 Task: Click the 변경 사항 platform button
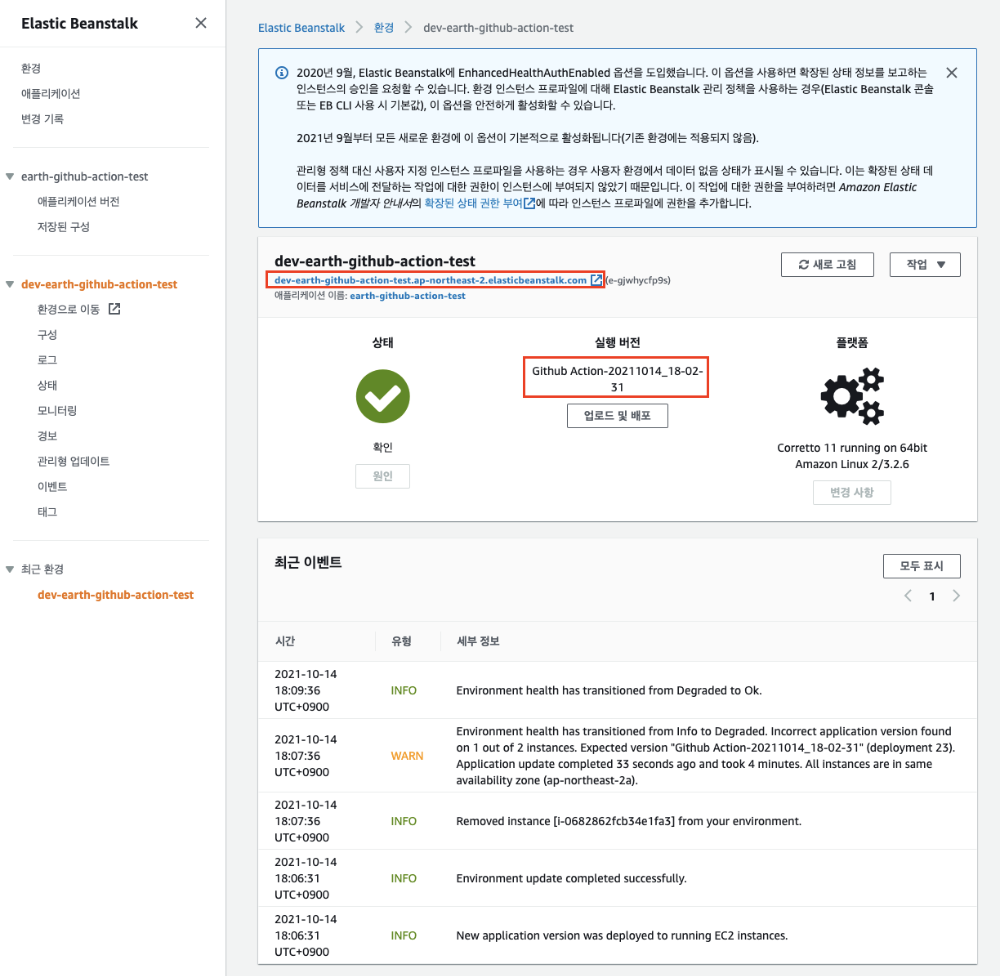(x=852, y=492)
